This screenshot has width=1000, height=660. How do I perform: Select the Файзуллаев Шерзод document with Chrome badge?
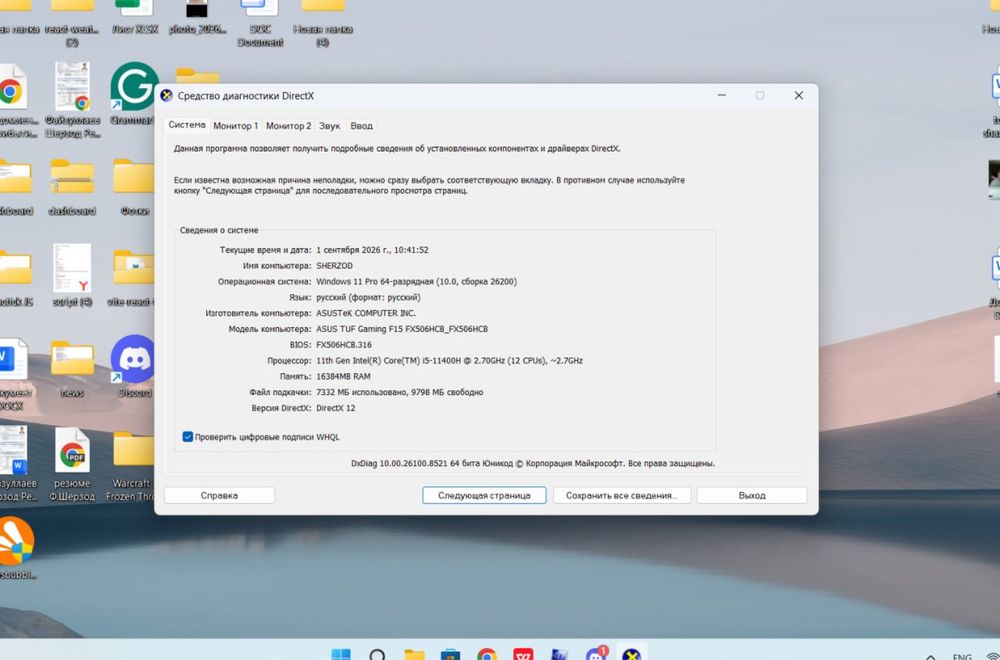[x=72, y=99]
